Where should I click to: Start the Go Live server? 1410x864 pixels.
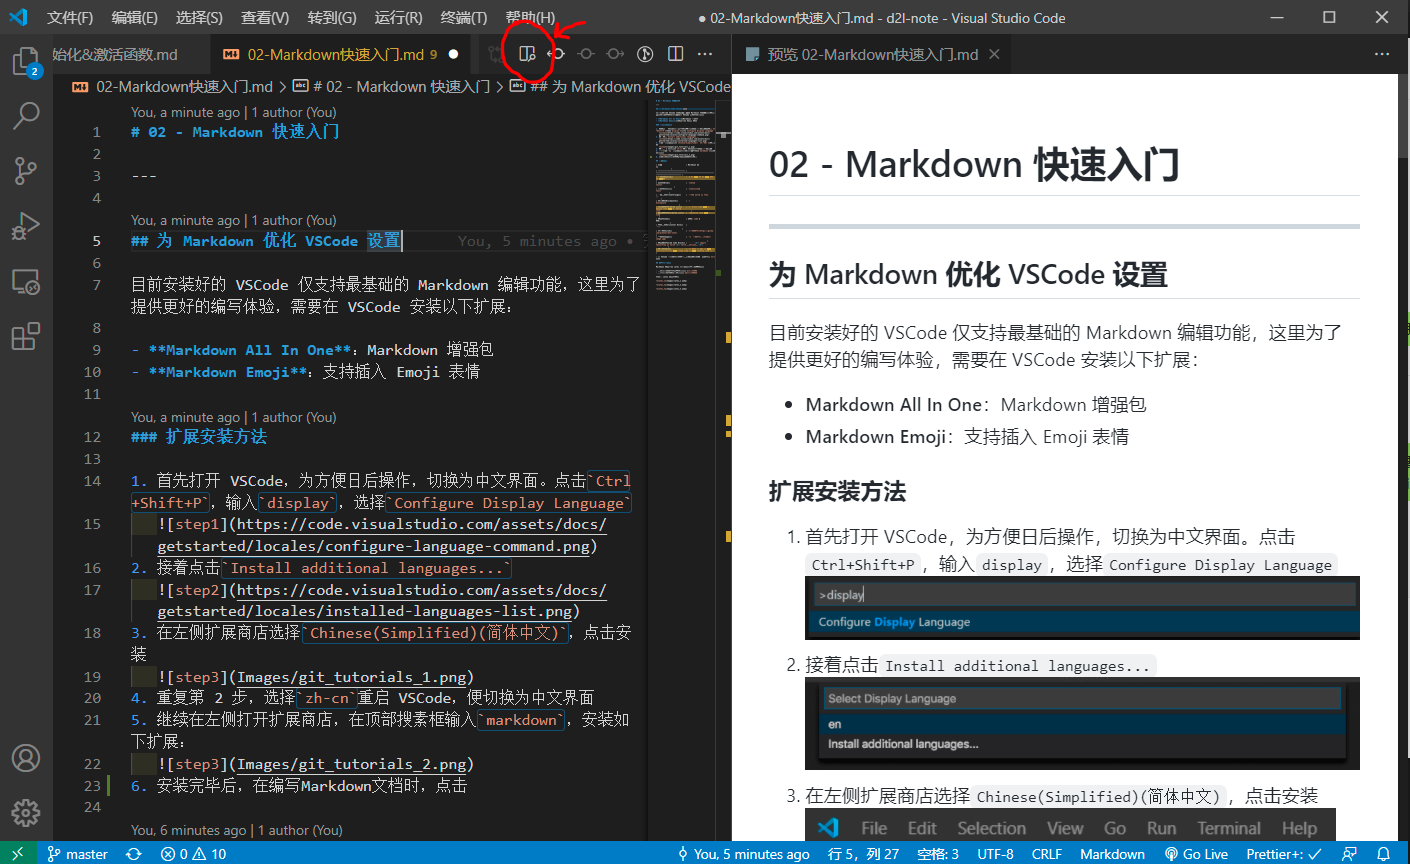1196,853
